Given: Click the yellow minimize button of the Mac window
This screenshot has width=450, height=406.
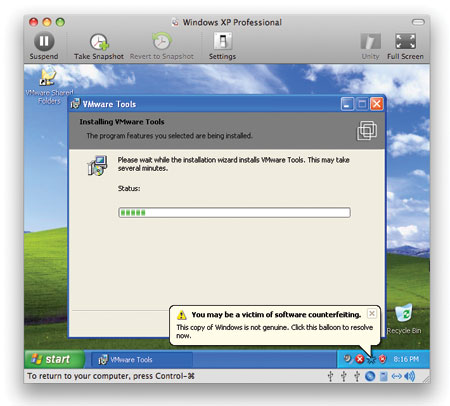Looking at the screenshot, I should pyautogui.click(x=47, y=22).
